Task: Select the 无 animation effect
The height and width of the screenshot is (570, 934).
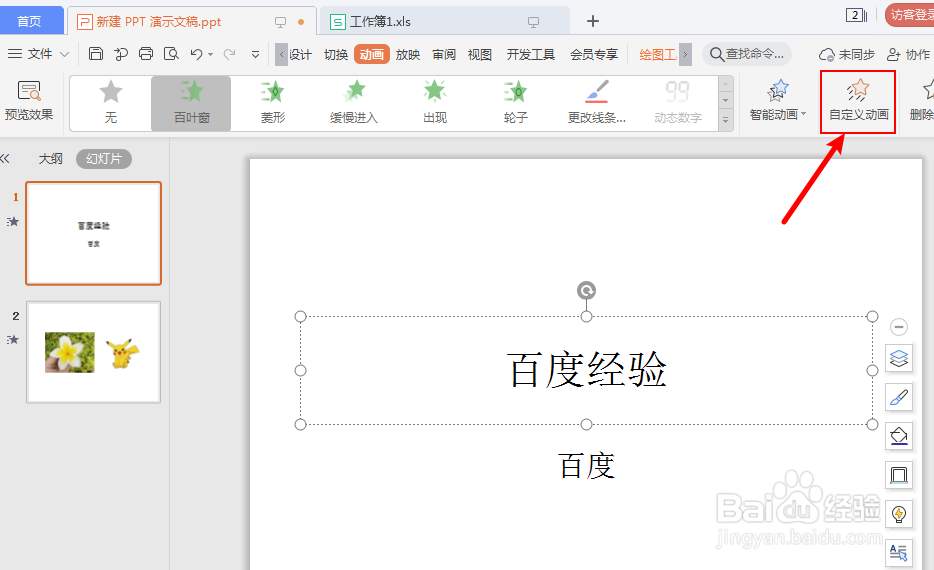Action: pos(111,102)
